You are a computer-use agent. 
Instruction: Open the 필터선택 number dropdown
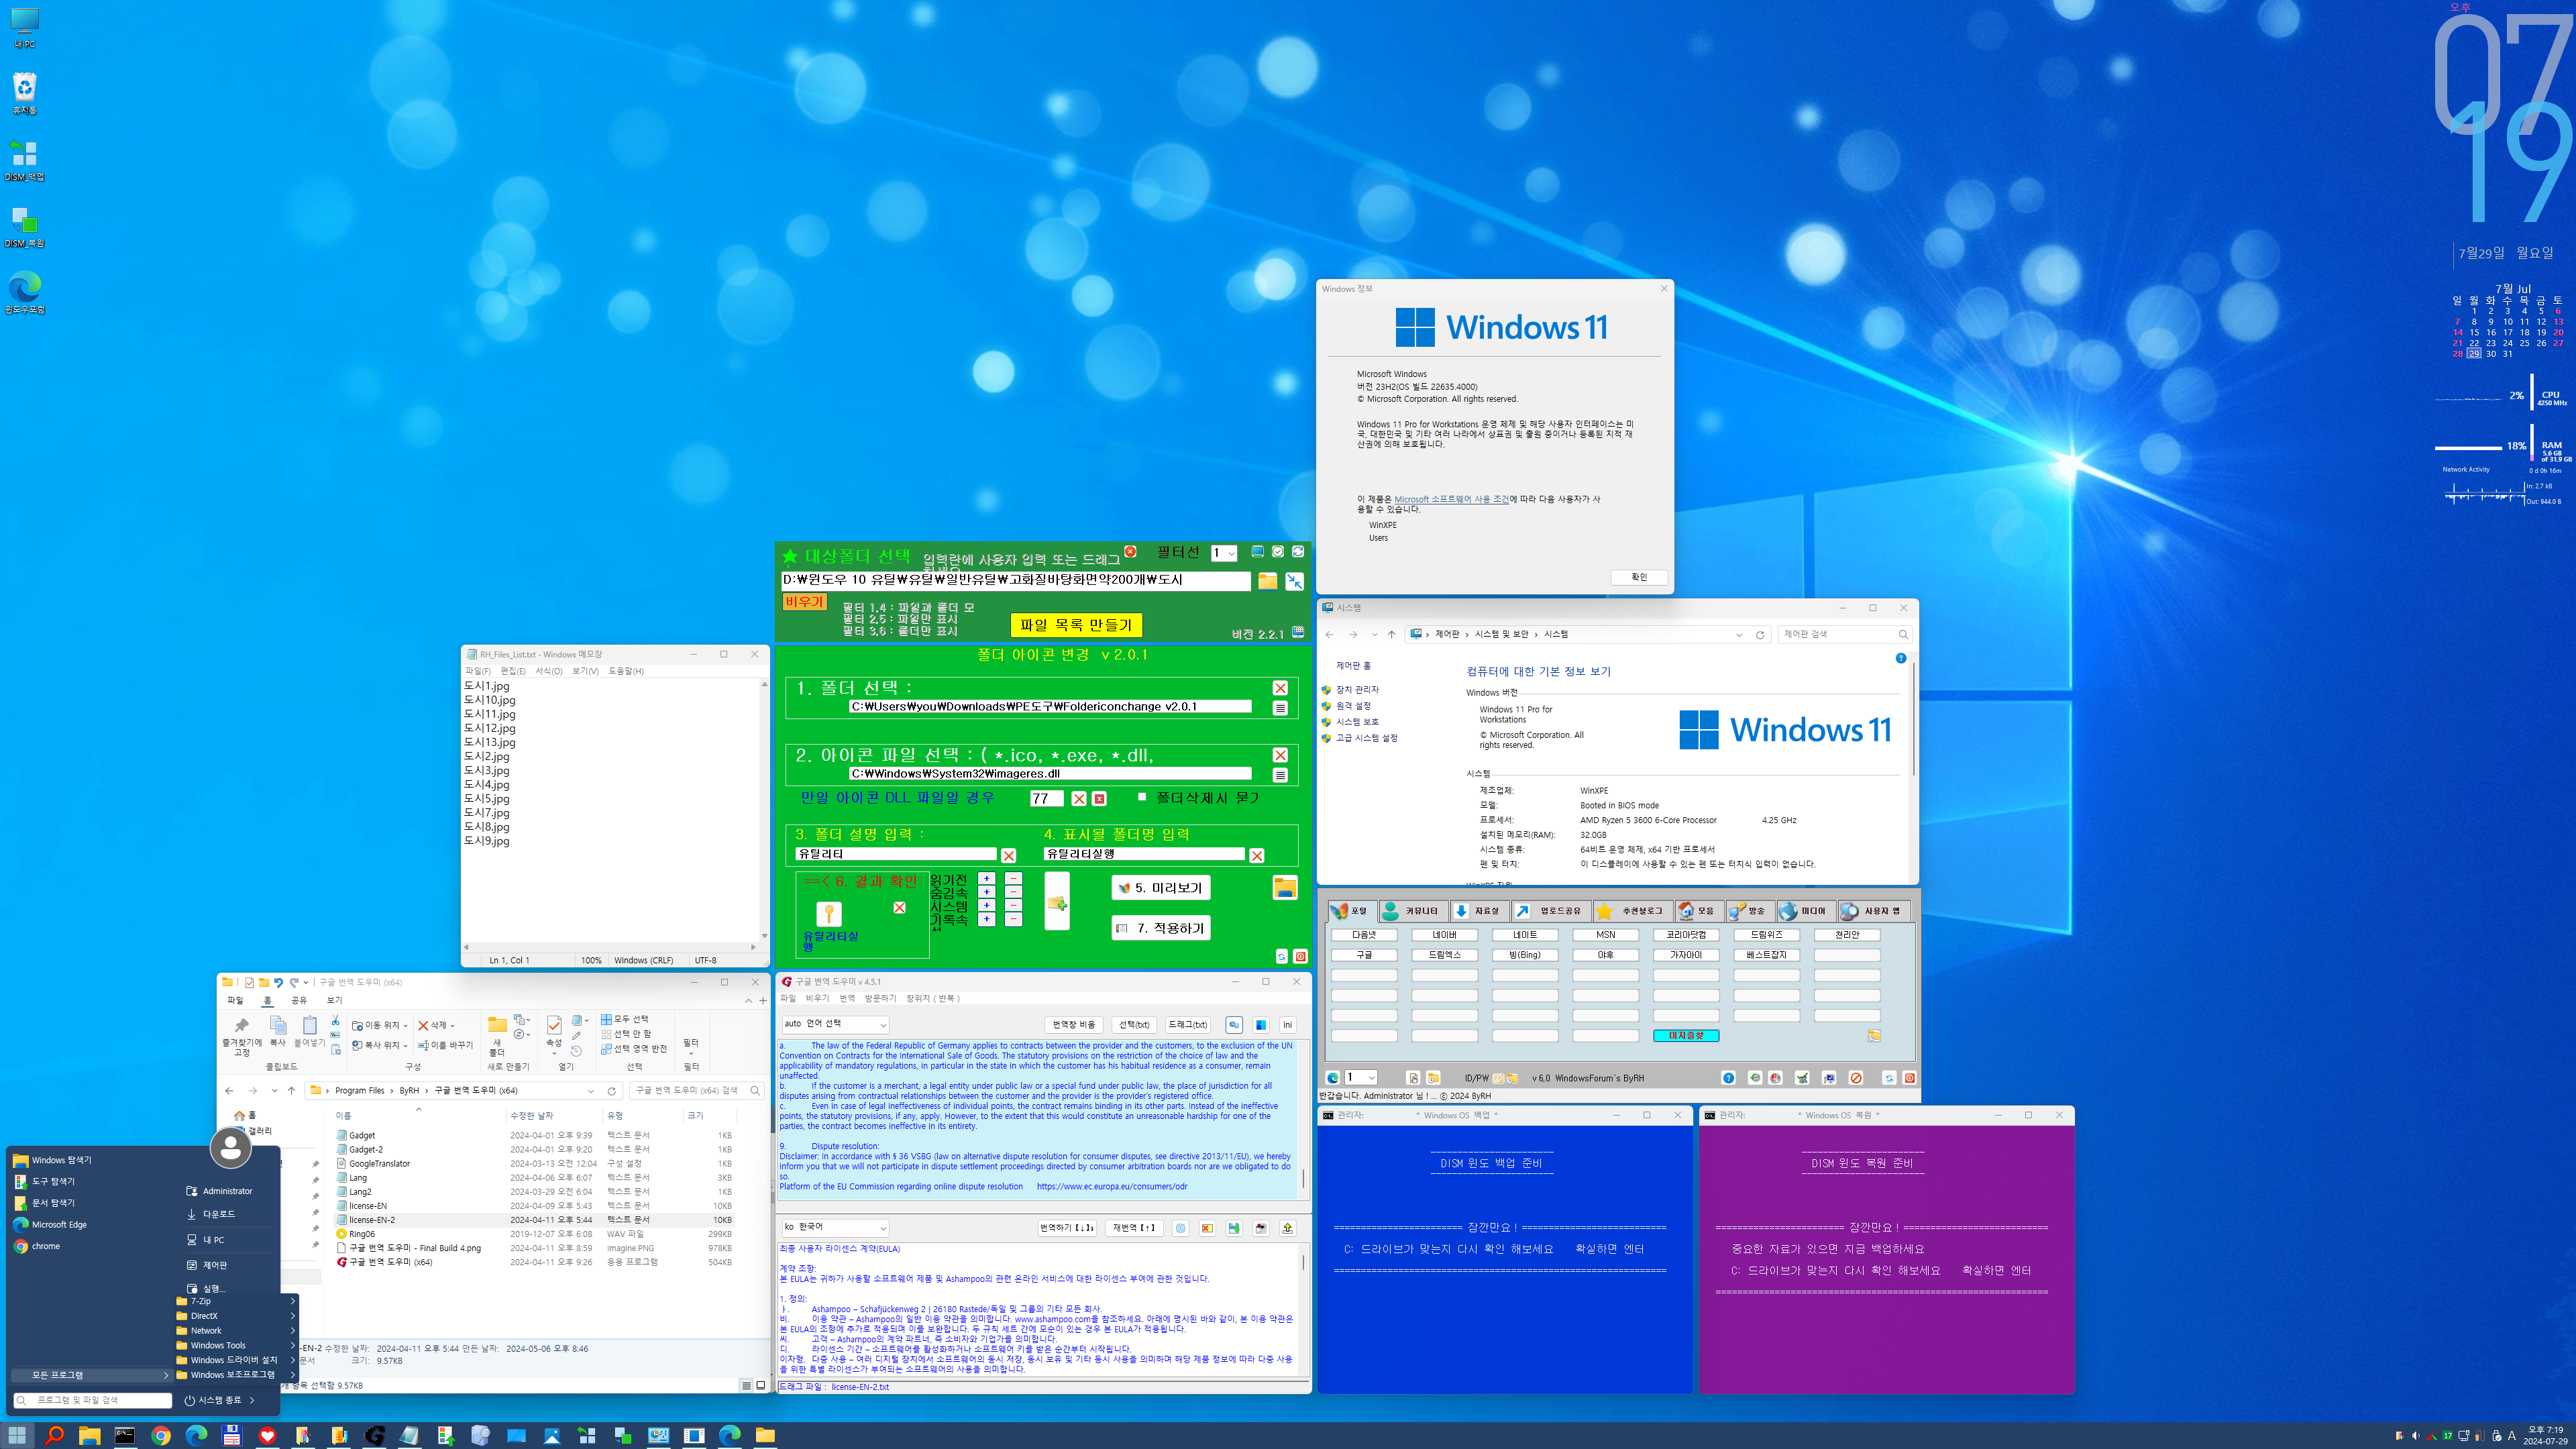click(x=1224, y=553)
